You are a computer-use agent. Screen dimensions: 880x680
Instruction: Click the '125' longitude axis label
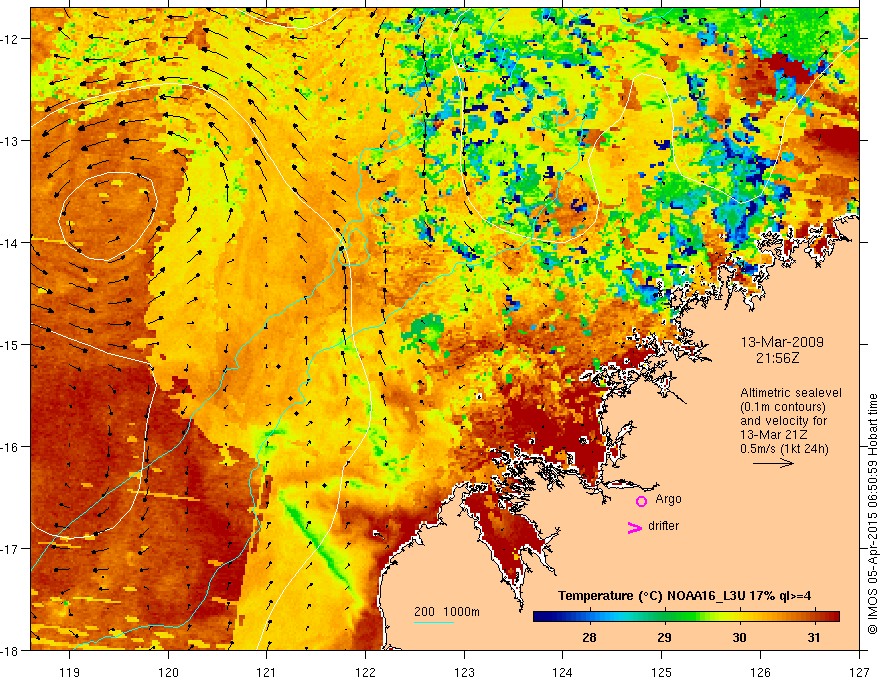(662, 673)
